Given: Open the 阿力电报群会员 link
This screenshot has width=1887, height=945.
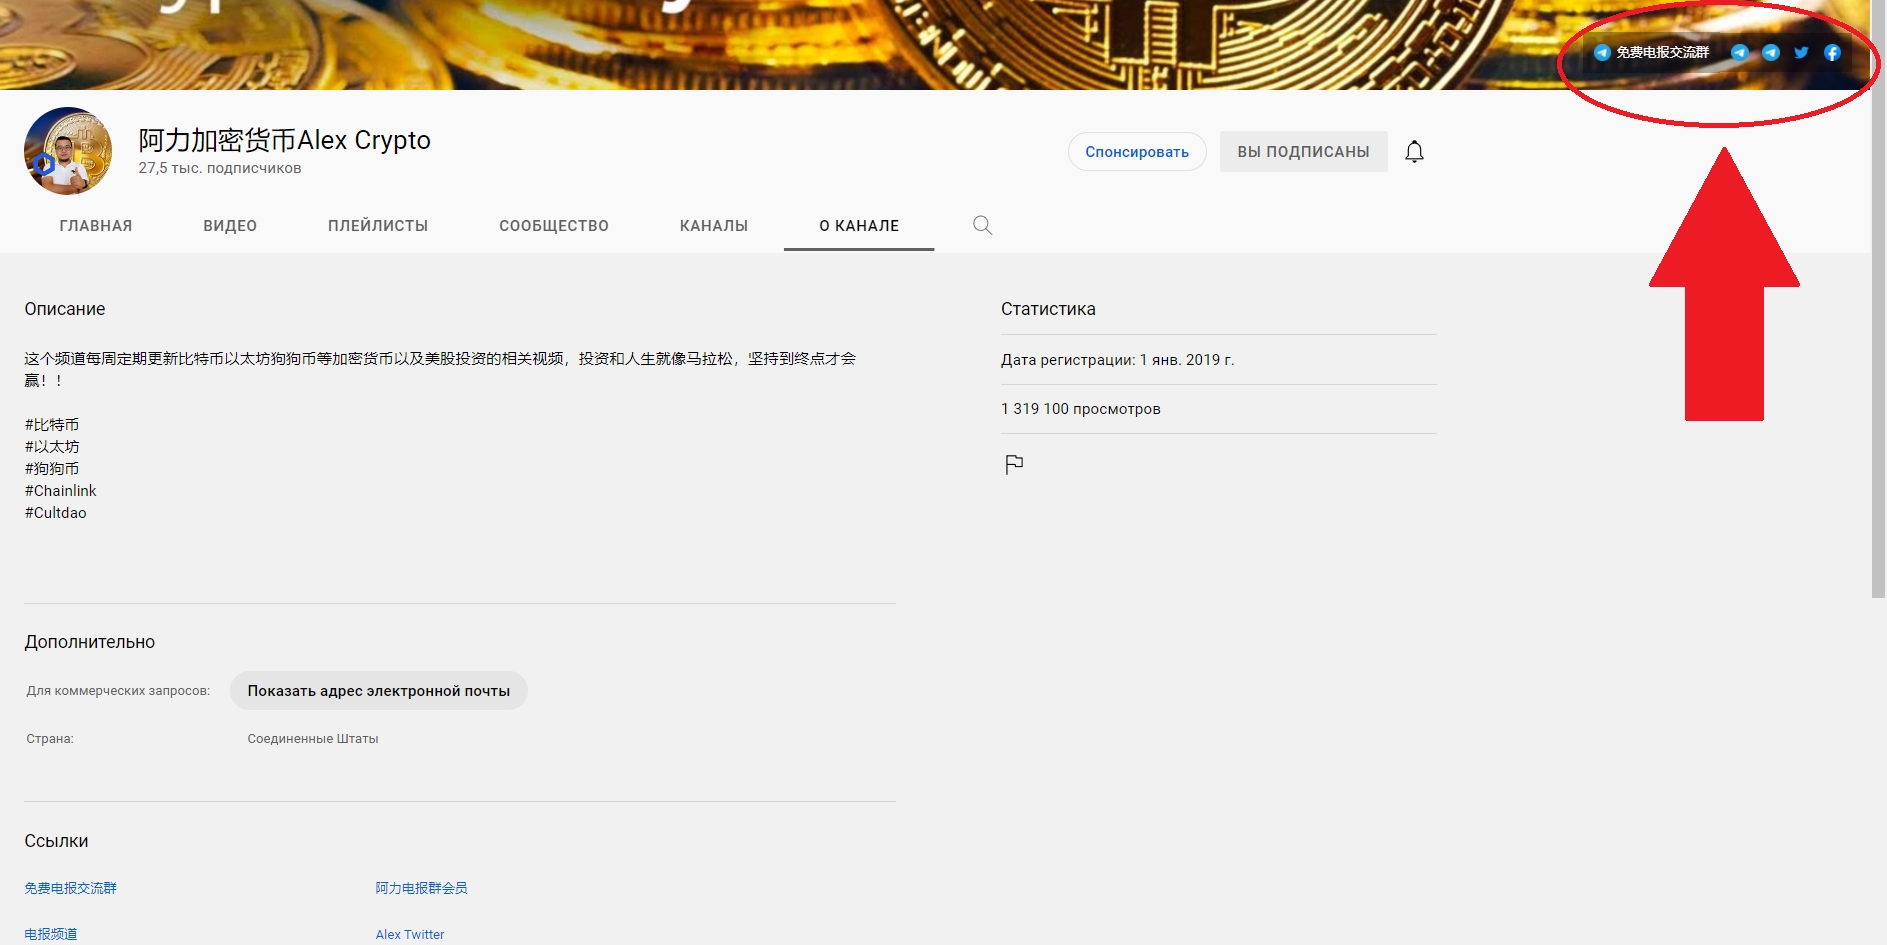Looking at the screenshot, I should [x=421, y=888].
